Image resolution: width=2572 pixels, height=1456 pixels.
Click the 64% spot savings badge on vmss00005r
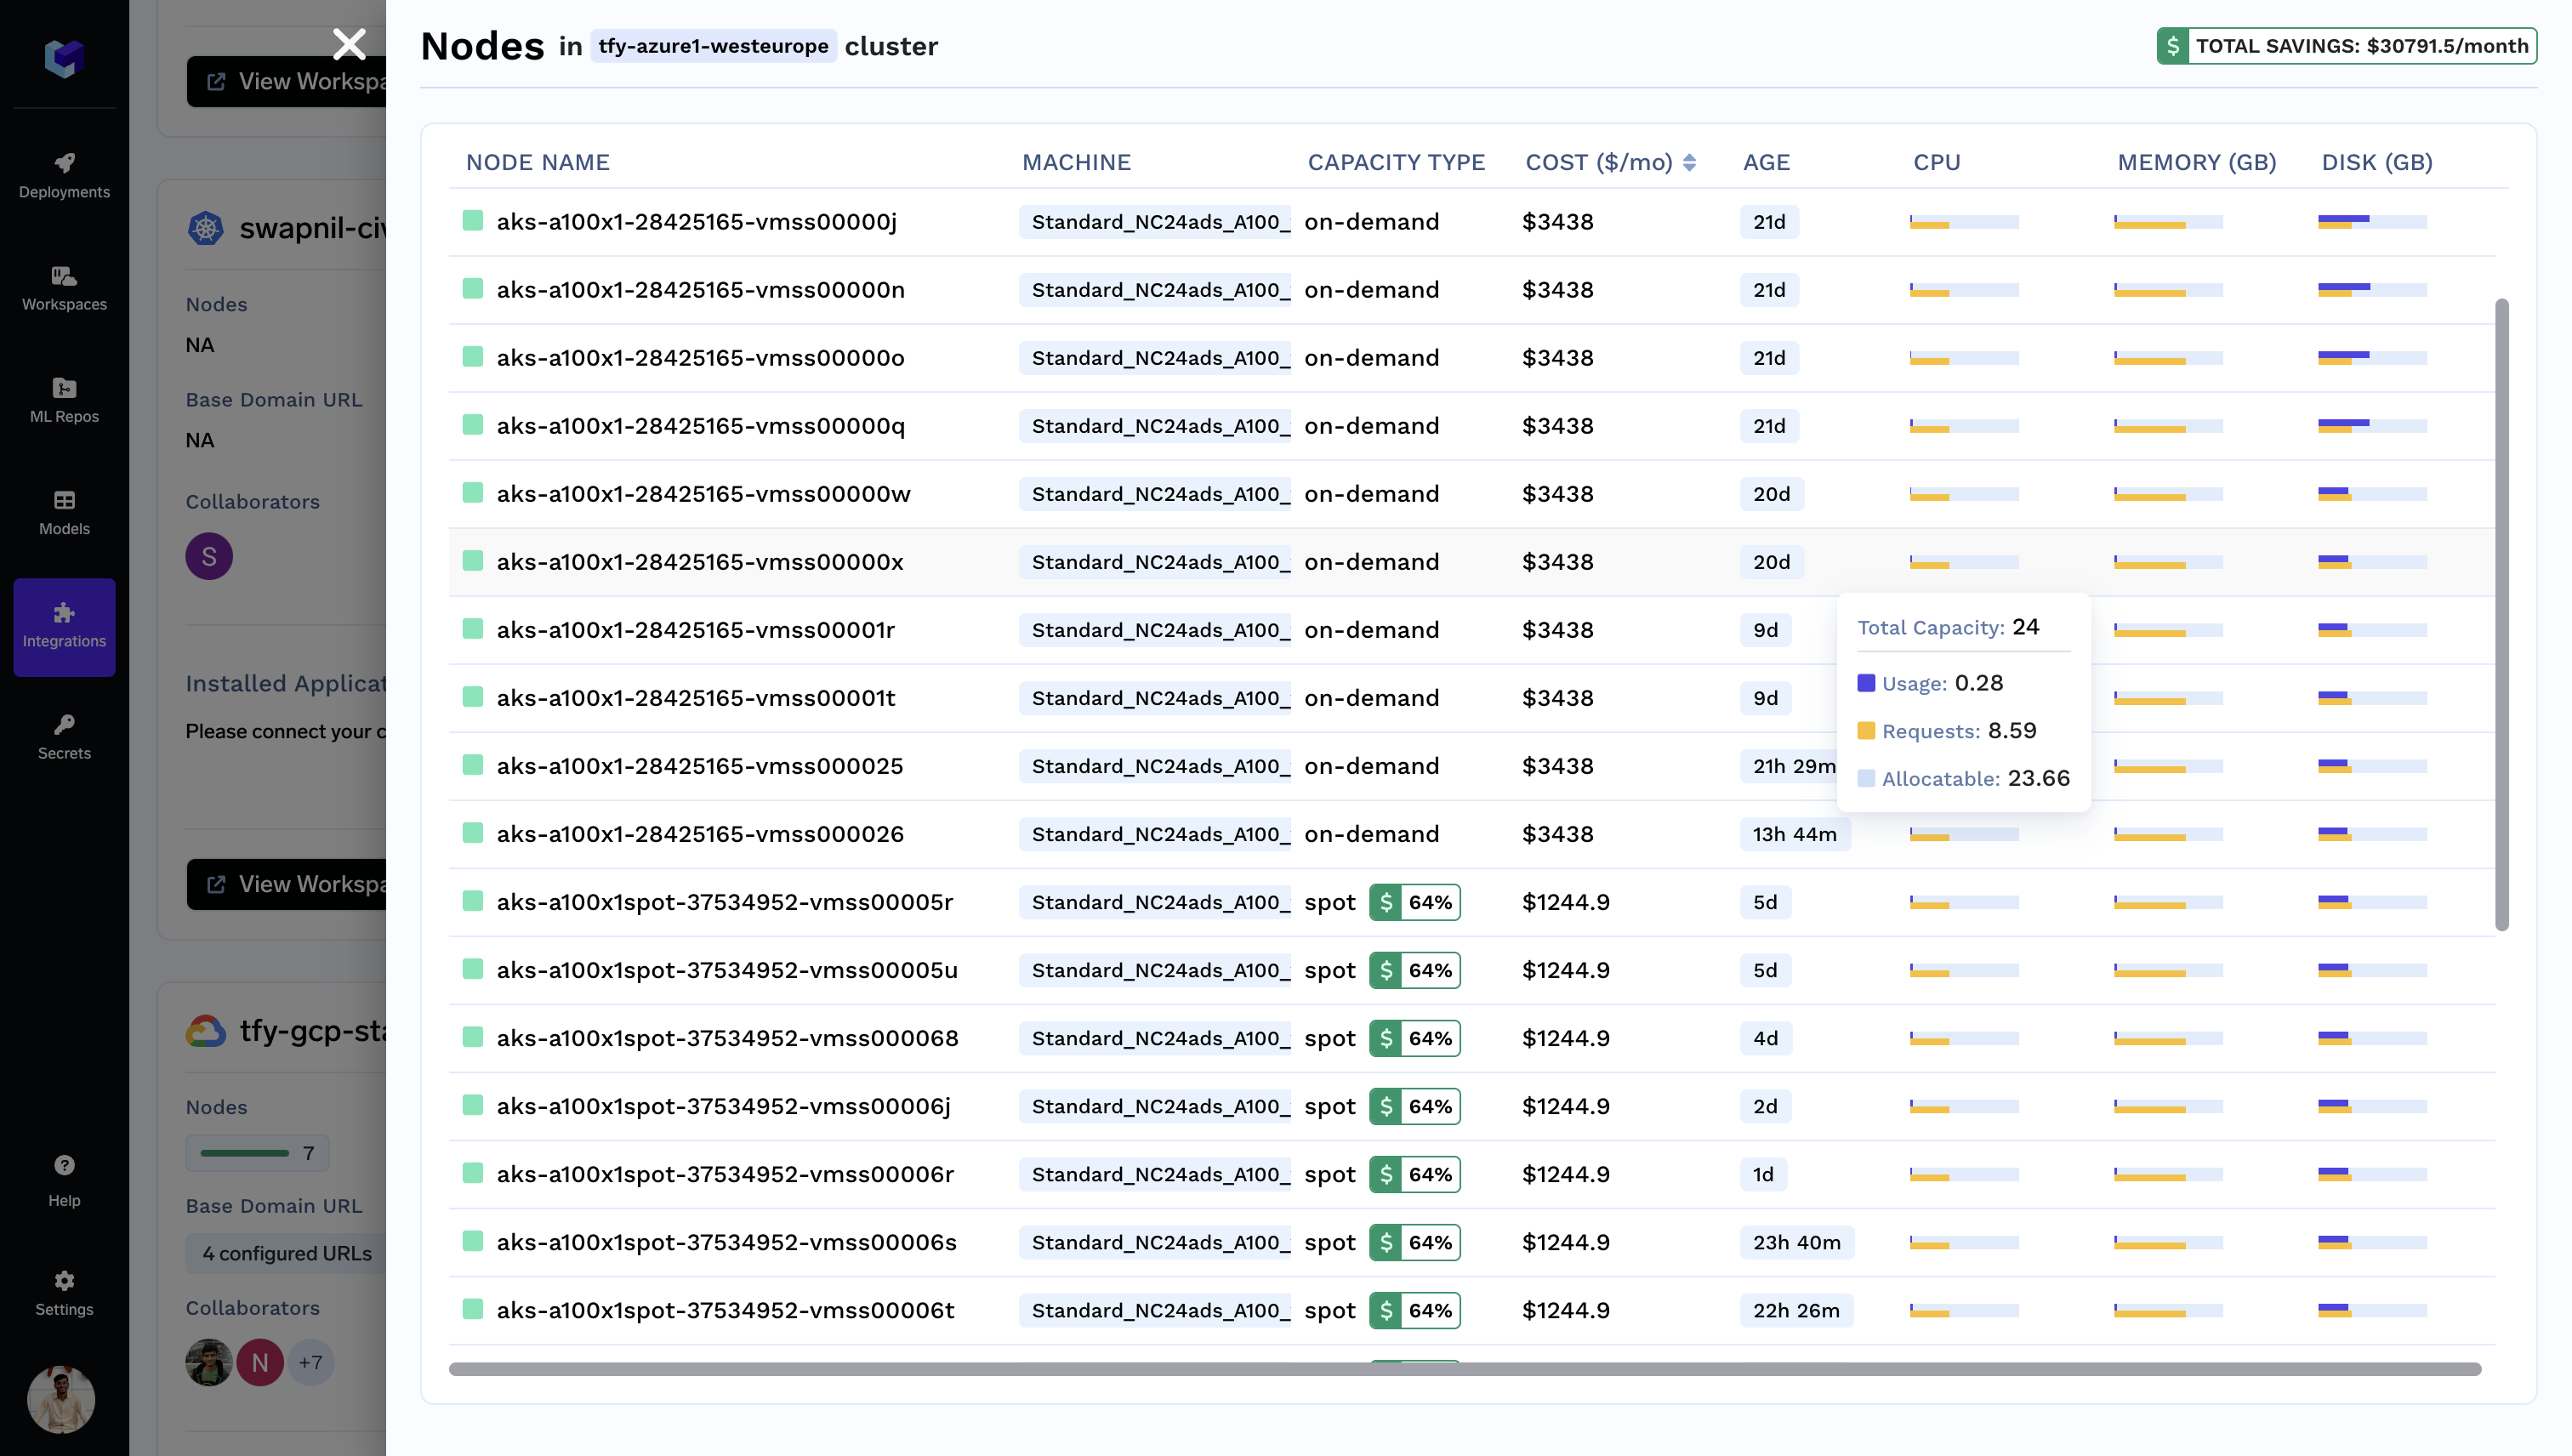tap(1414, 902)
